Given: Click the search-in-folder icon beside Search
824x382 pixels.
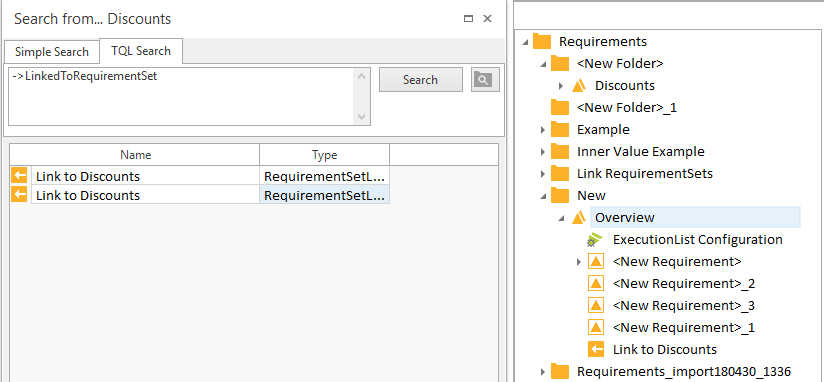Looking at the screenshot, I should [x=485, y=80].
